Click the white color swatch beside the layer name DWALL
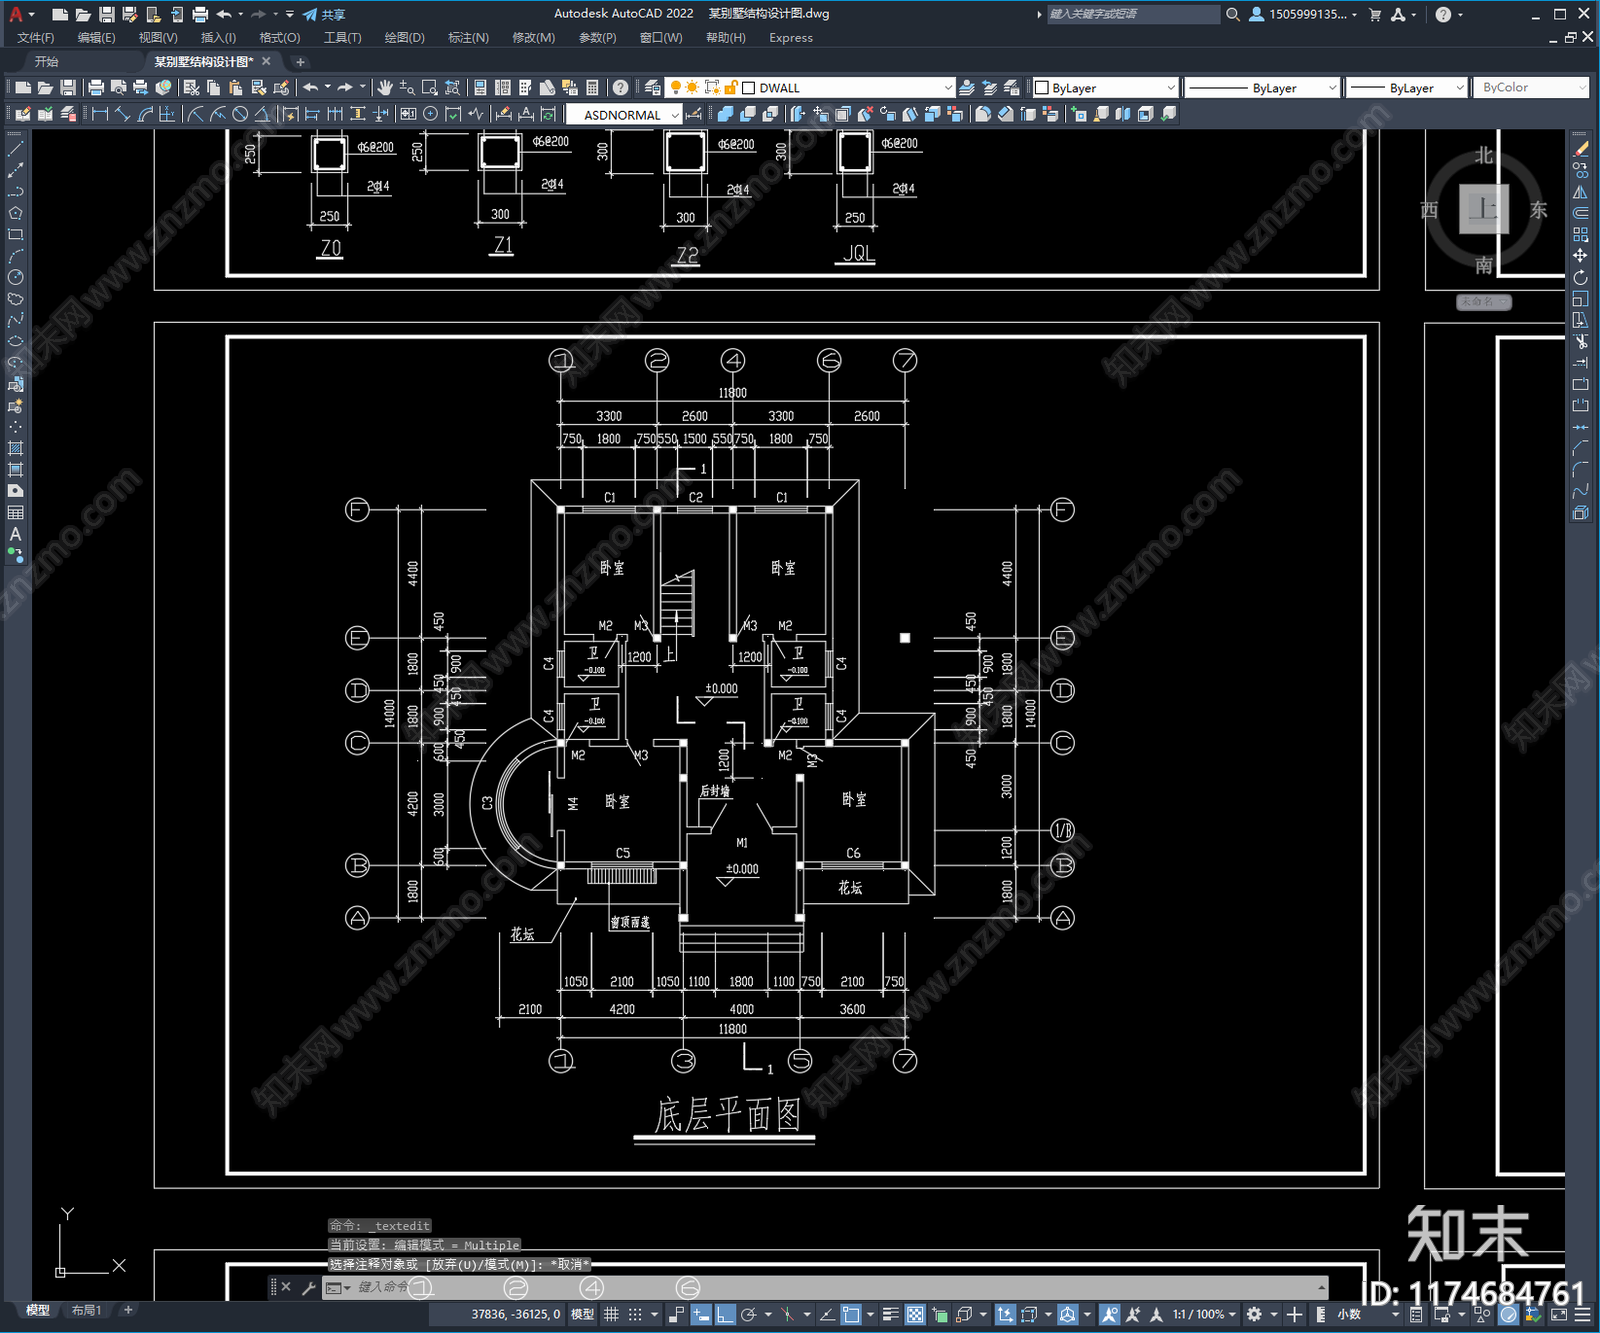 click(748, 88)
